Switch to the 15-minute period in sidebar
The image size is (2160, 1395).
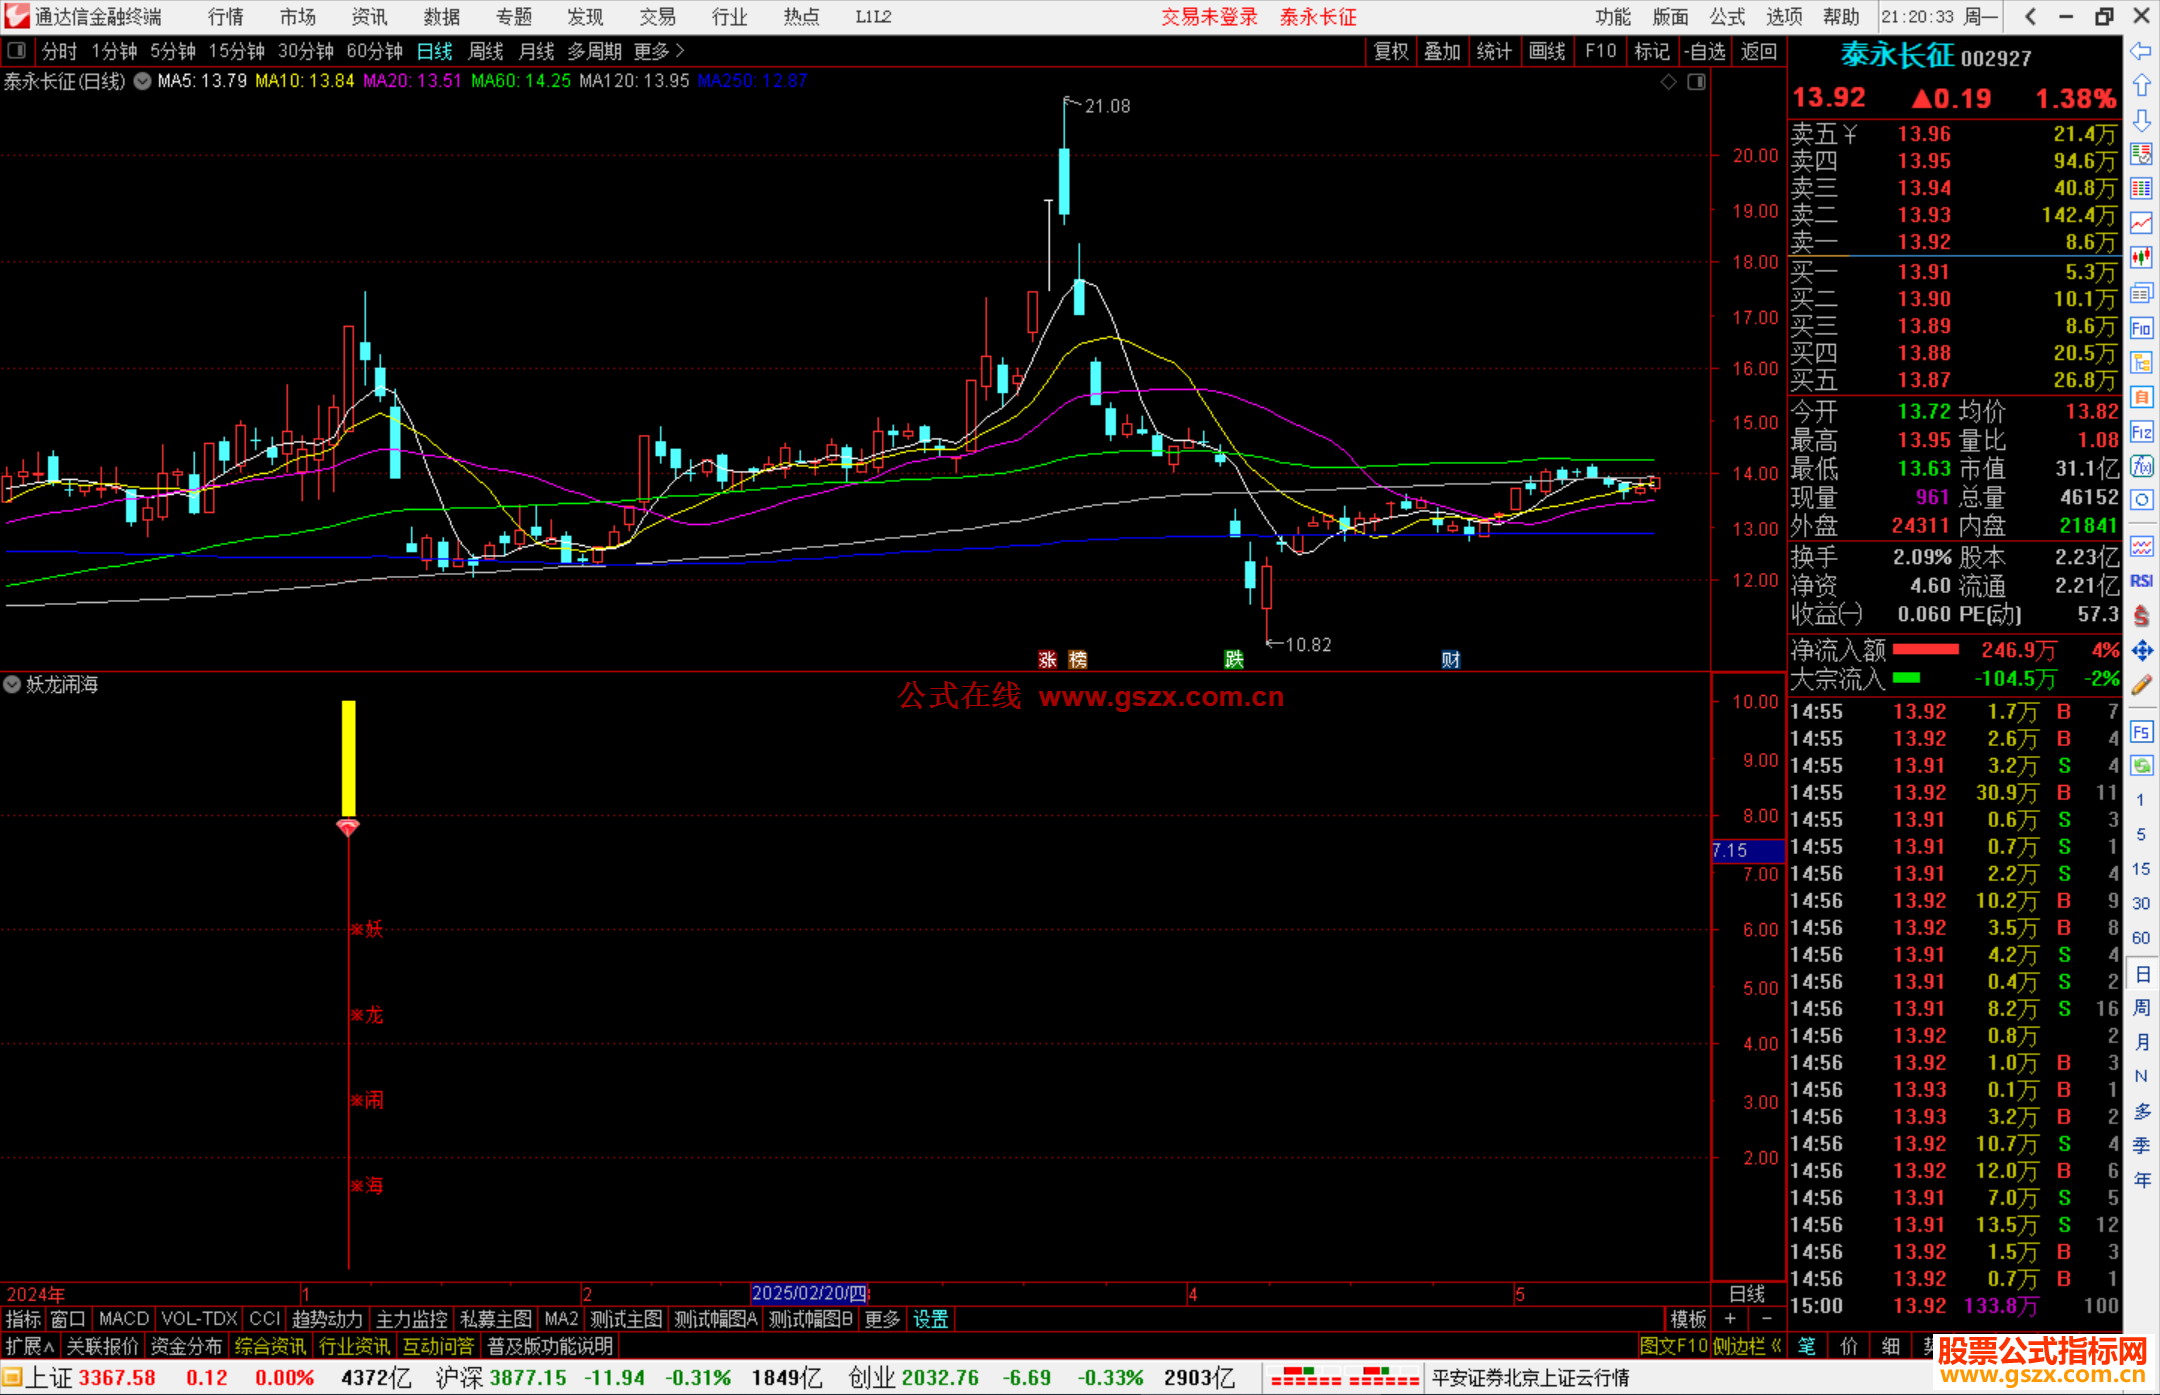click(x=2141, y=869)
